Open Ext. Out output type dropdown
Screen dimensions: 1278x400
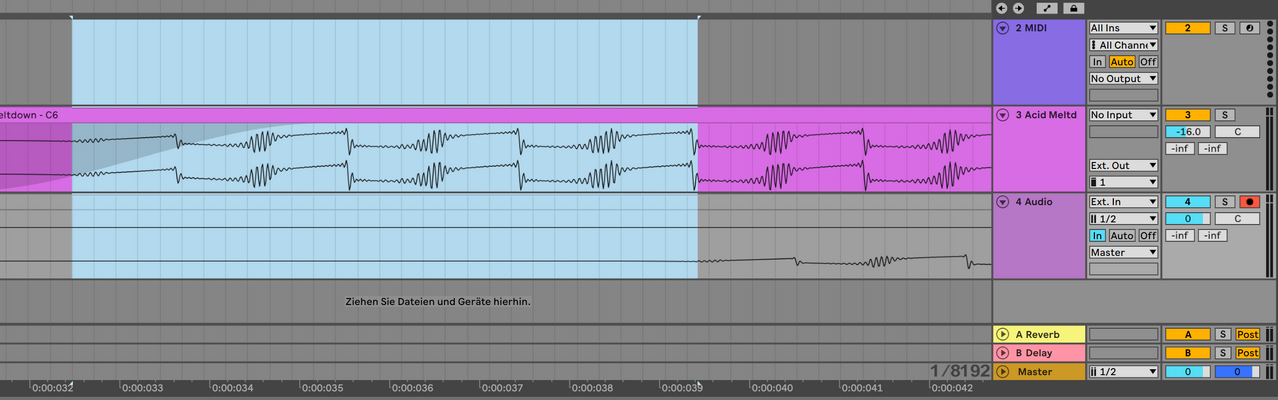coord(1123,165)
